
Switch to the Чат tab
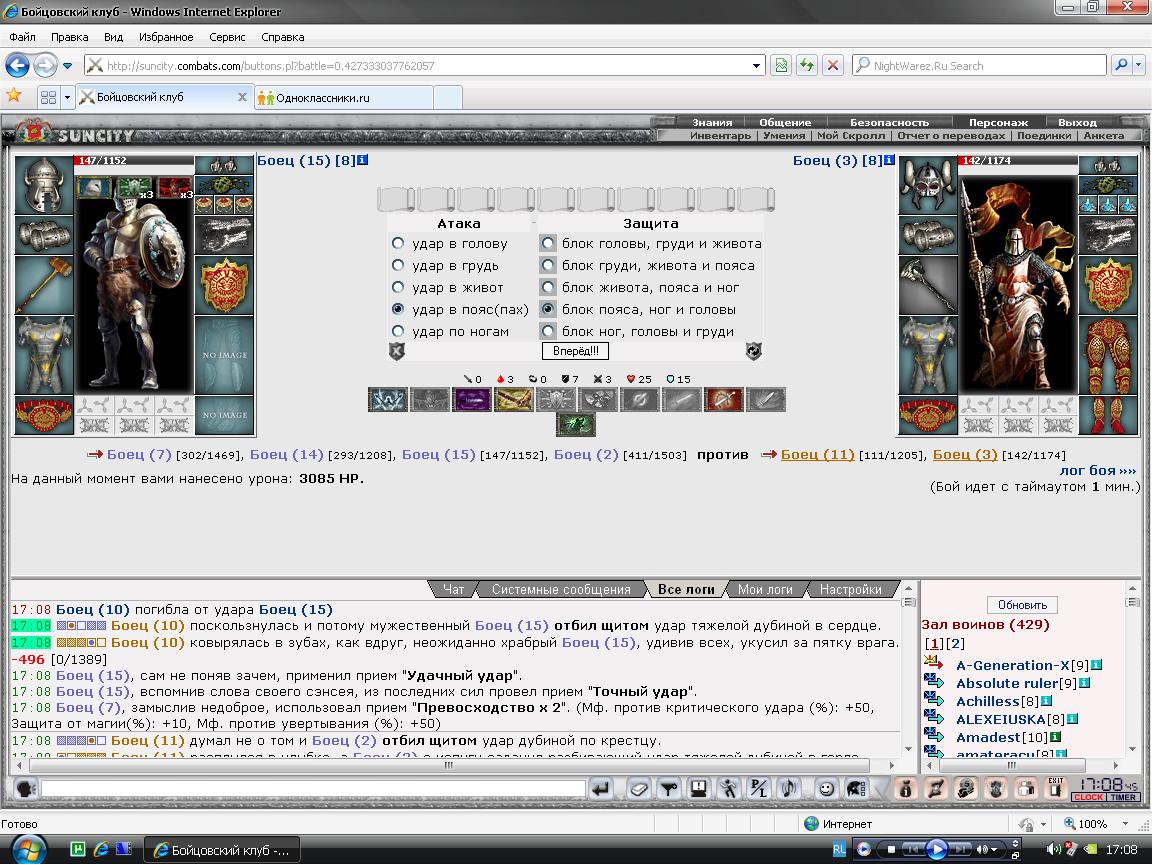pos(453,589)
